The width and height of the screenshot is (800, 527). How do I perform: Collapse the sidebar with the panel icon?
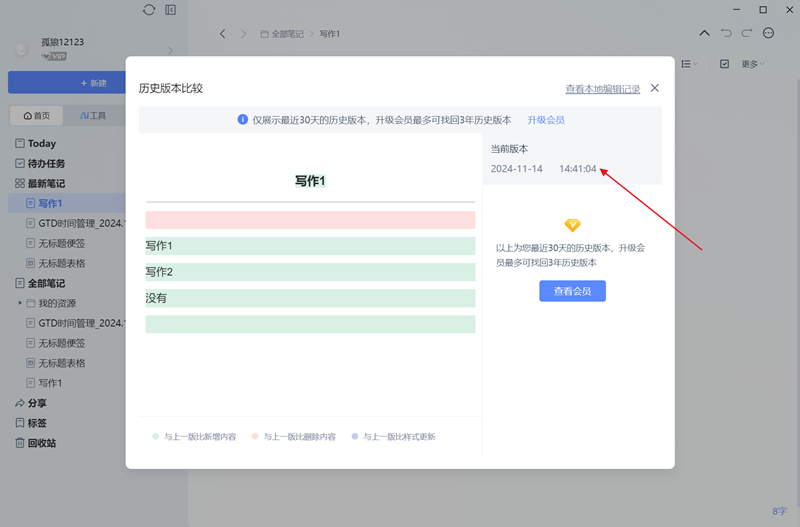pos(171,10)
